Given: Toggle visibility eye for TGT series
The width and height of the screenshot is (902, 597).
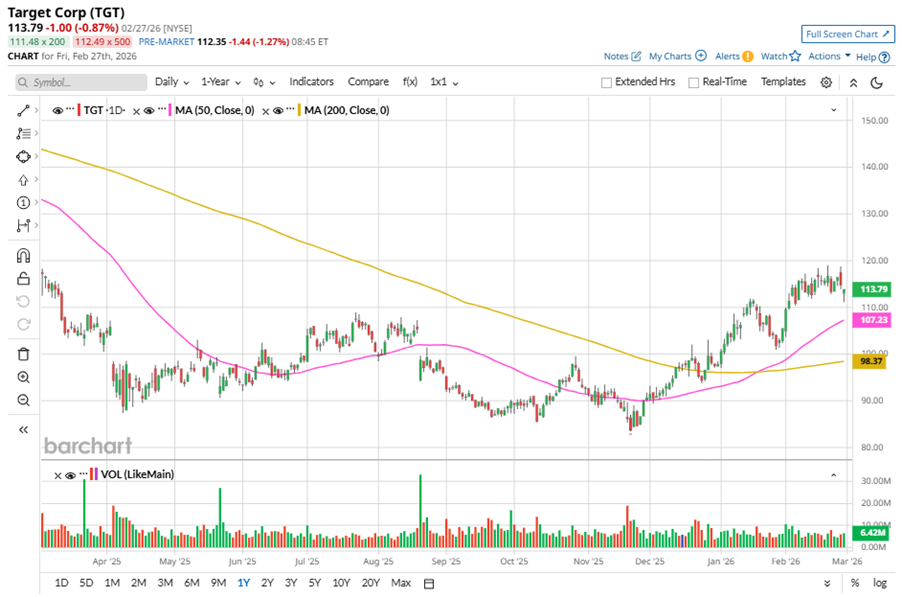Looking at the screenshot, I should point(58,110).
